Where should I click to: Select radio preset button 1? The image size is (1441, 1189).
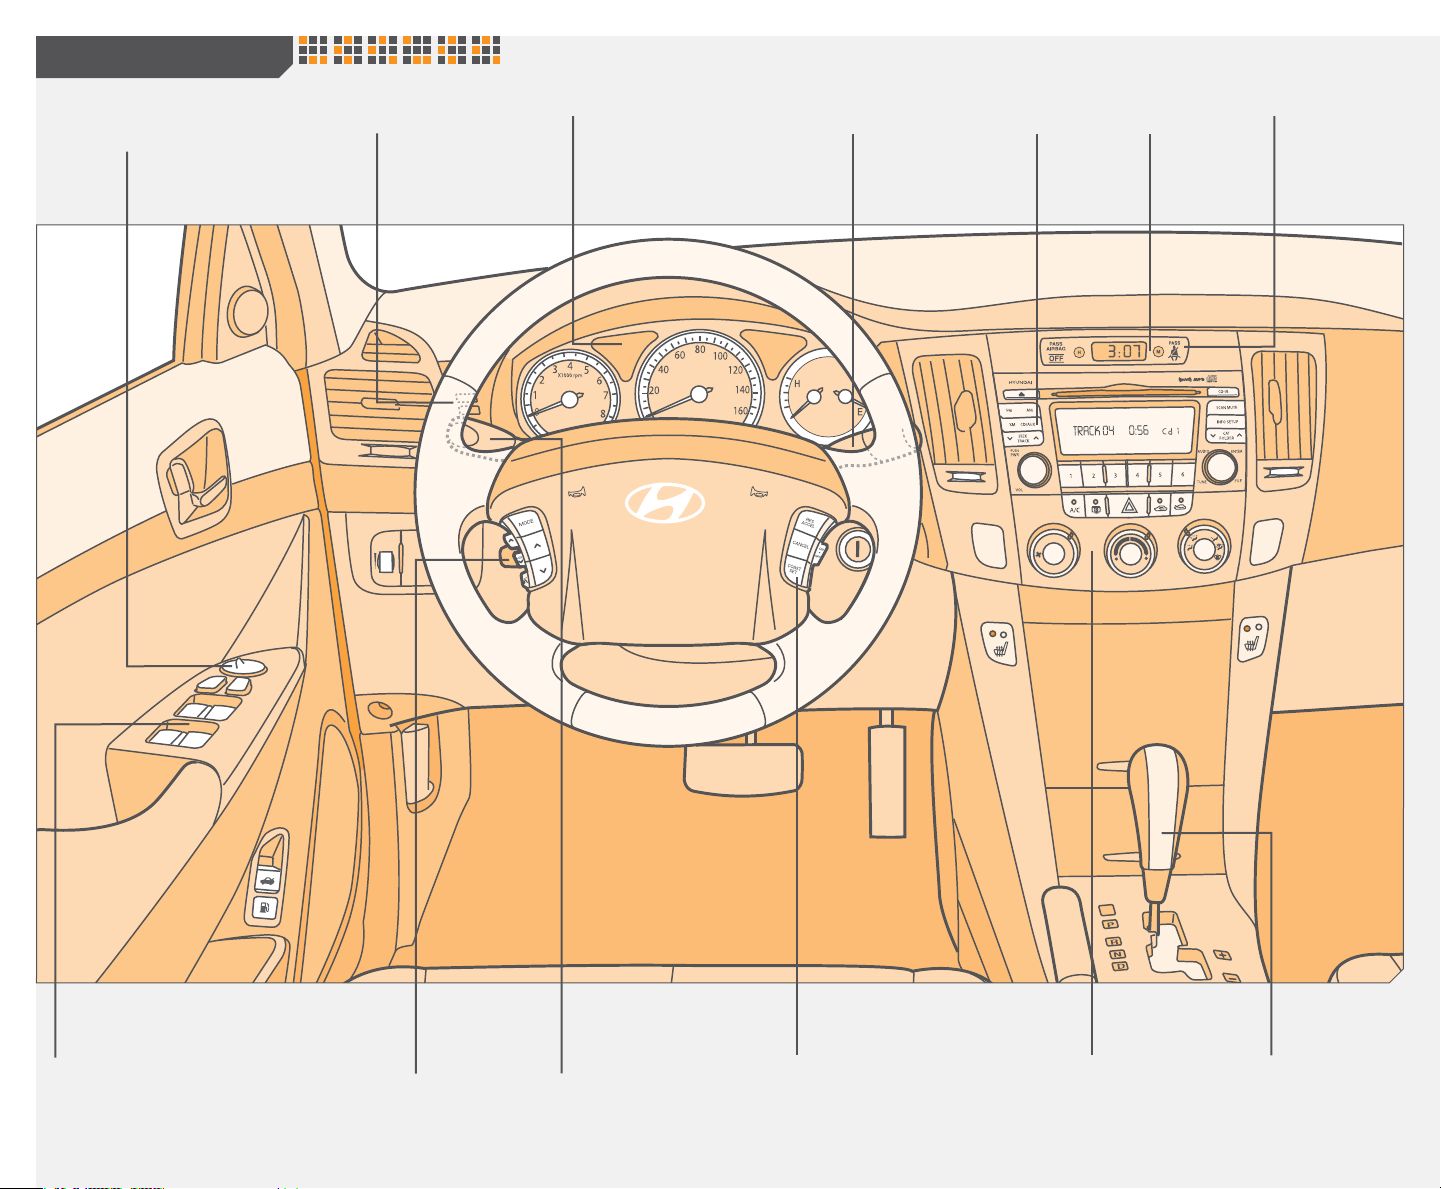(1071, 475)
